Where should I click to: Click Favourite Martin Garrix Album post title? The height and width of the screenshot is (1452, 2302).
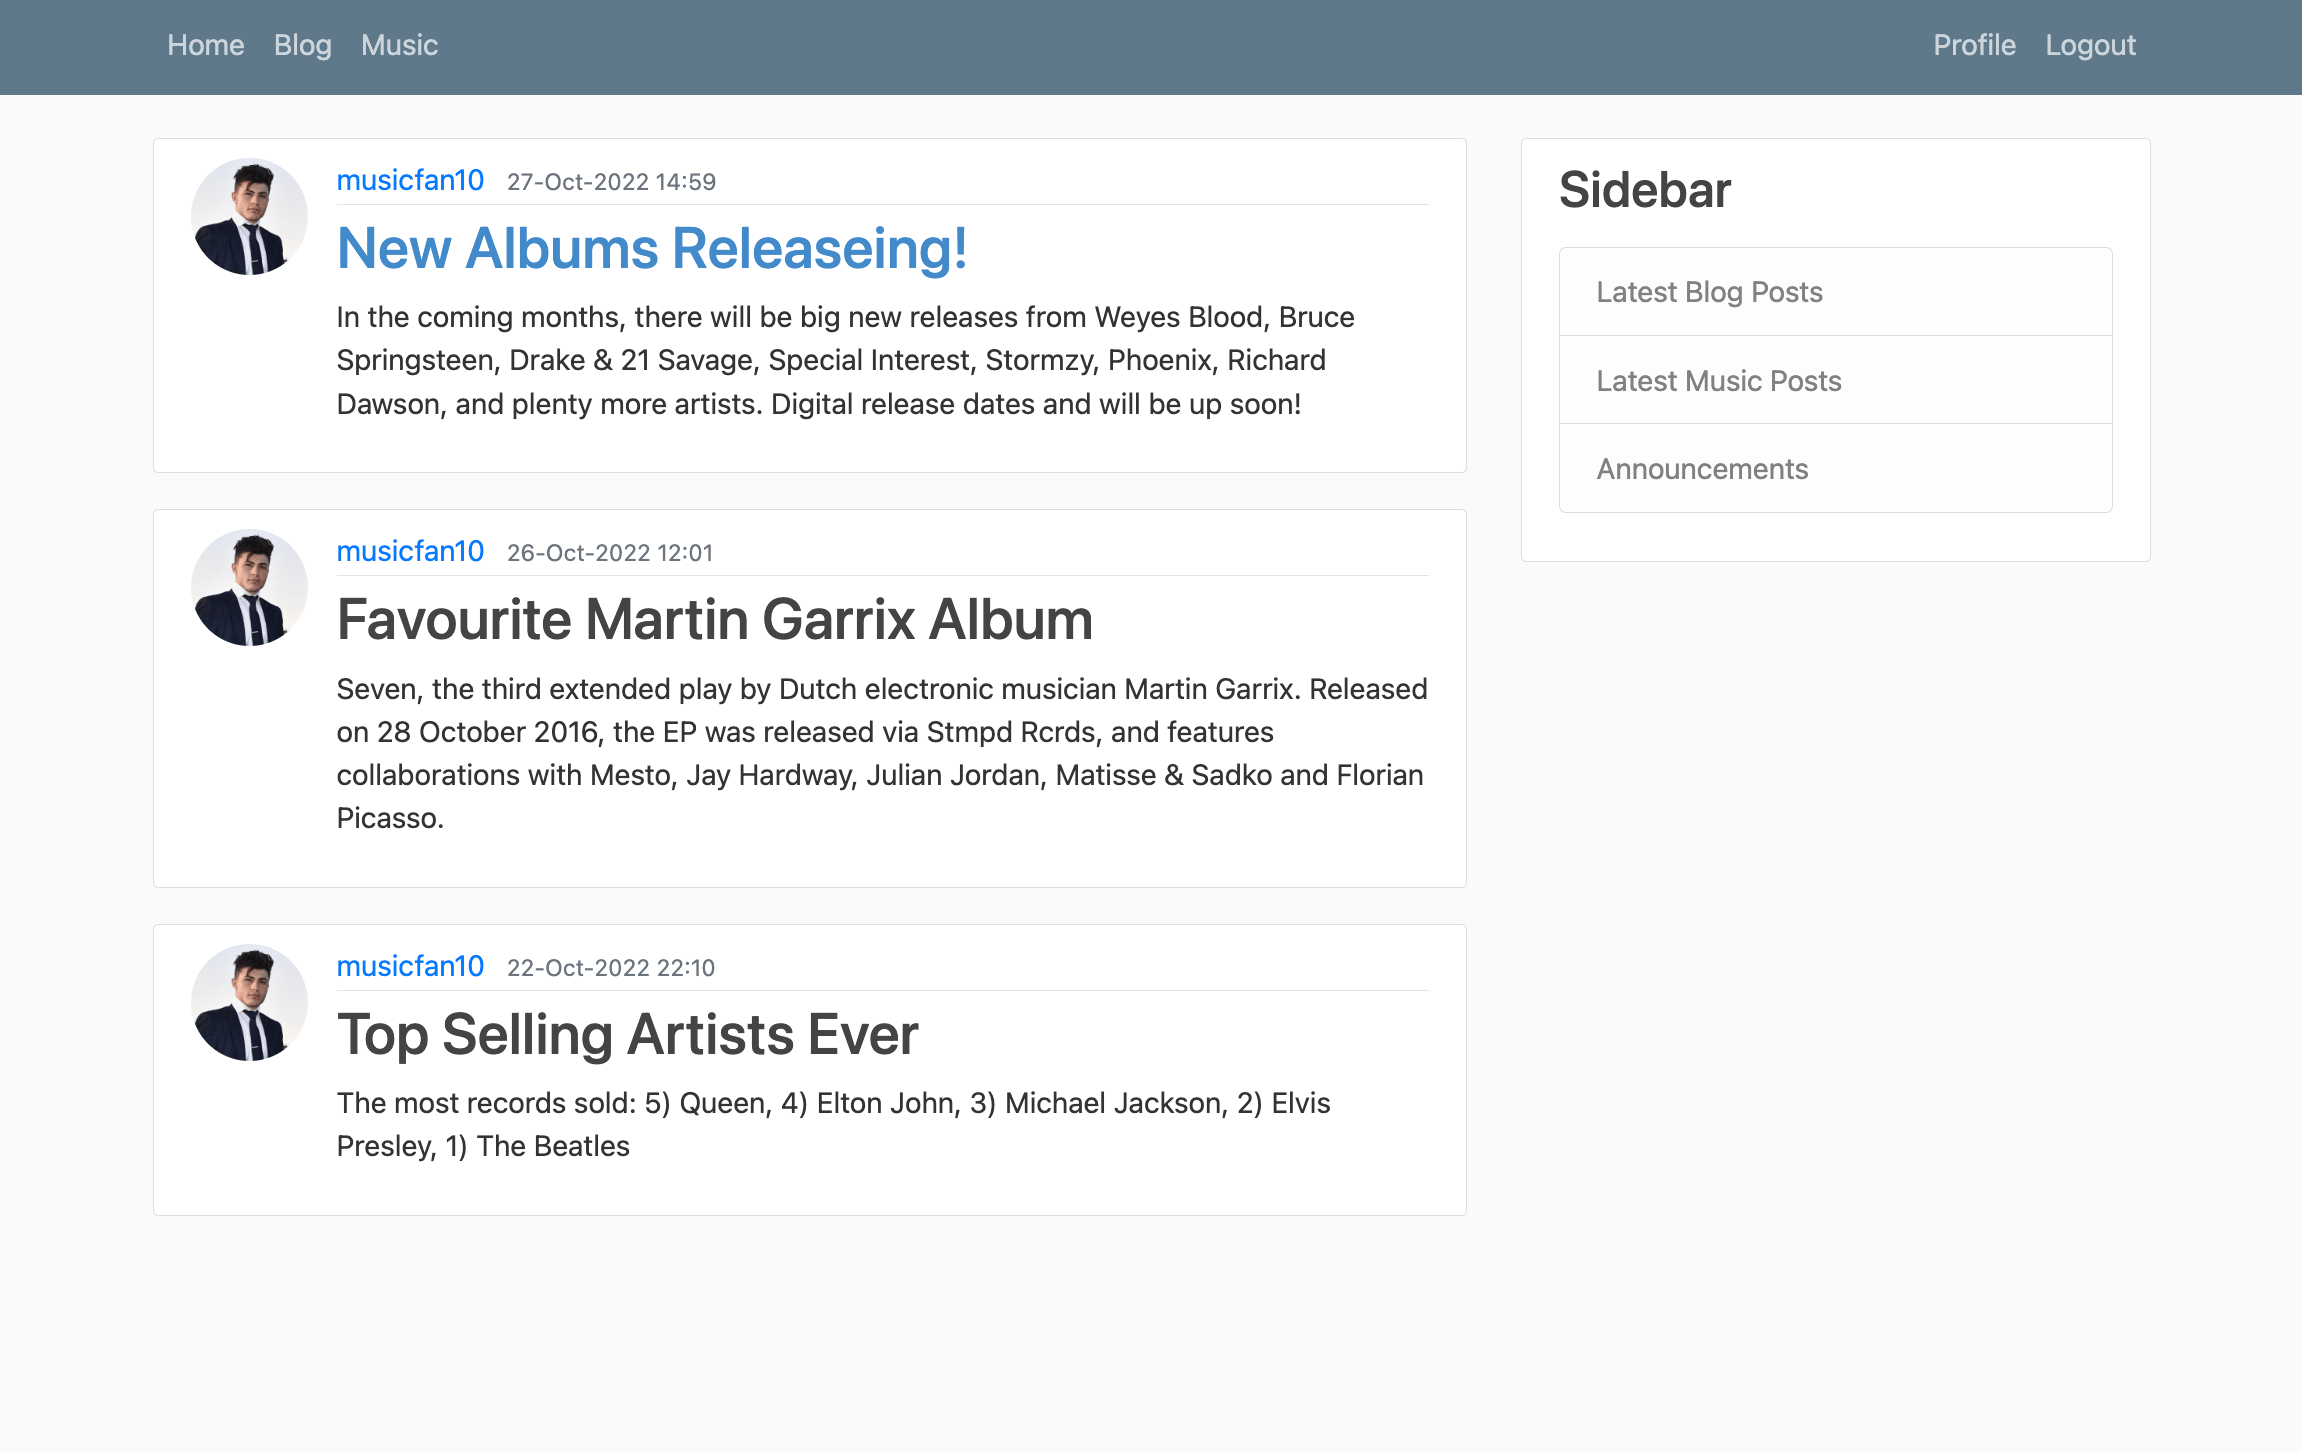(716, 619)
